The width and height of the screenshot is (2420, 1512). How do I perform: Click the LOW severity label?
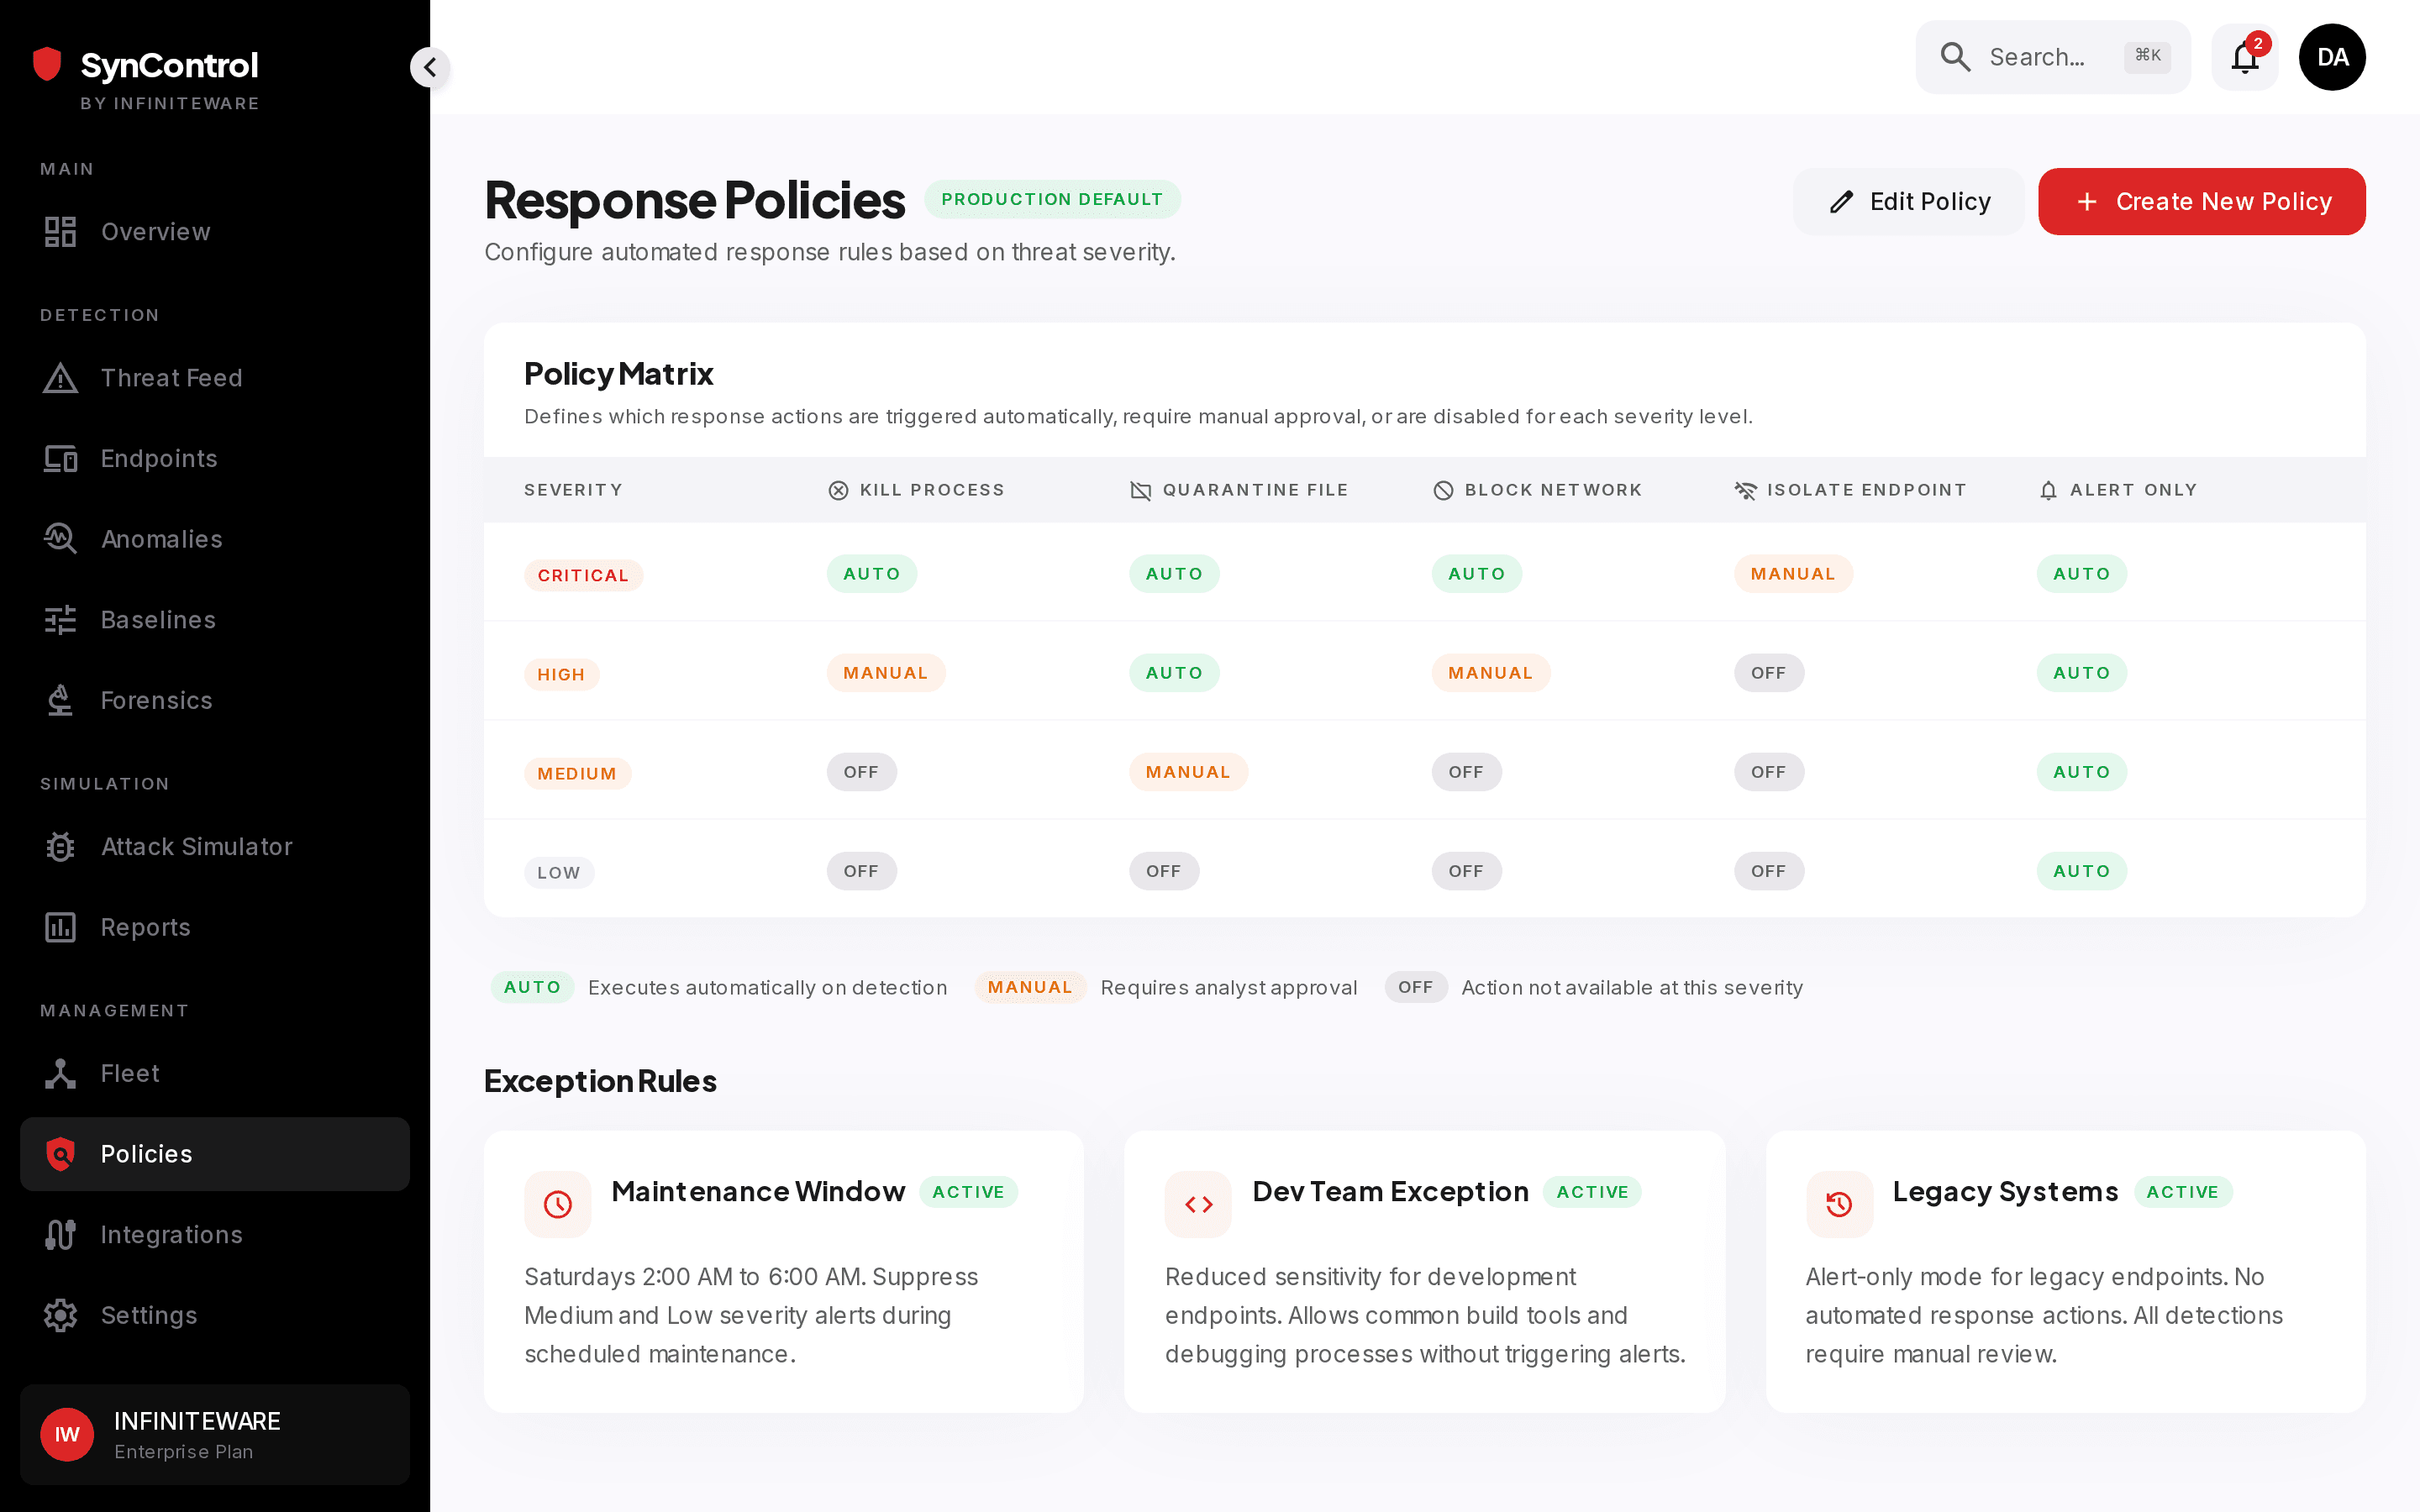pos(559,872)
